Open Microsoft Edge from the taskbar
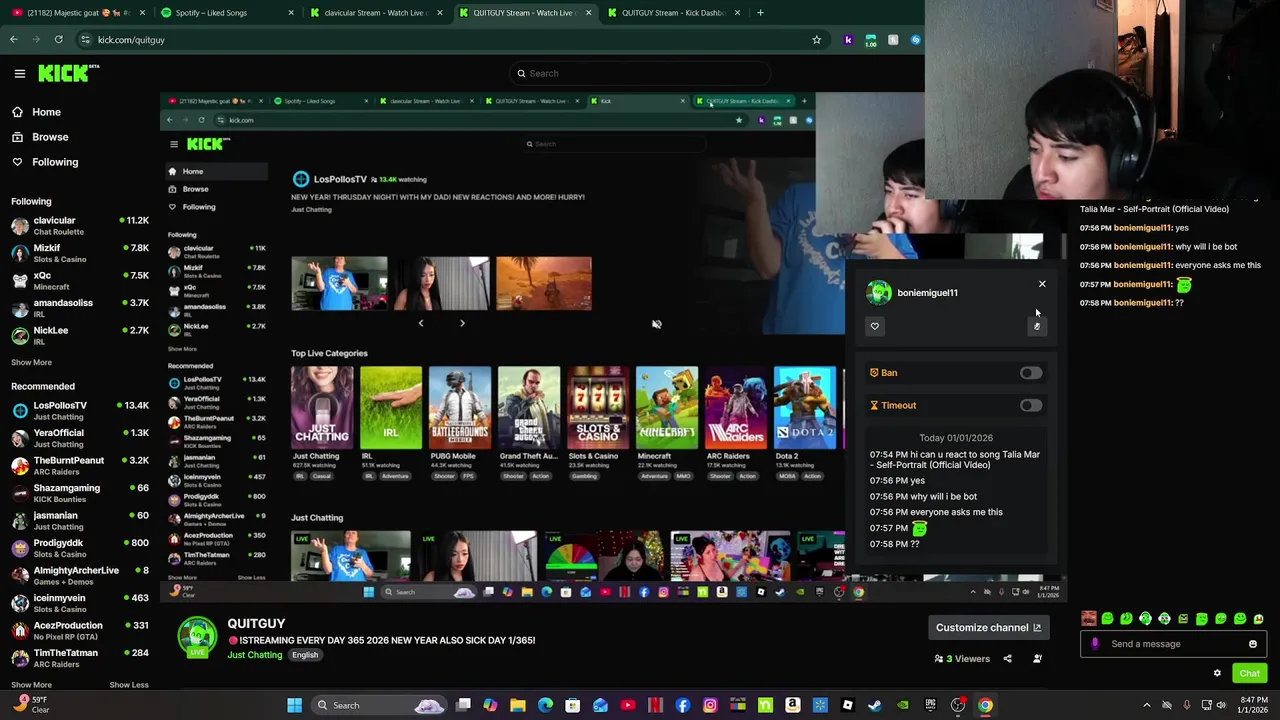The image size is (1280, 720). 545,705
